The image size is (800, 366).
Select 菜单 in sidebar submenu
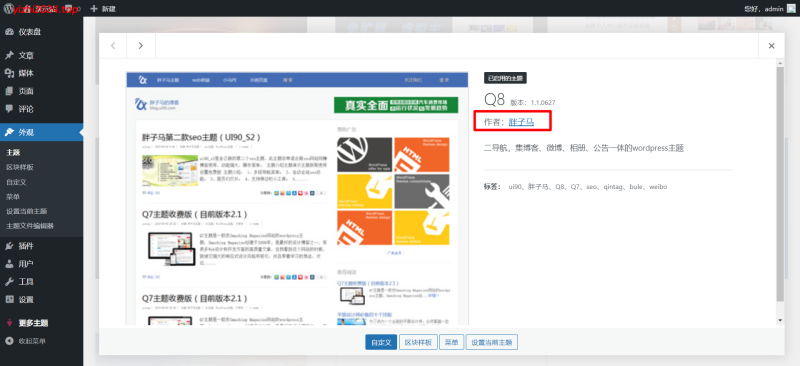[x=13, y=197]
